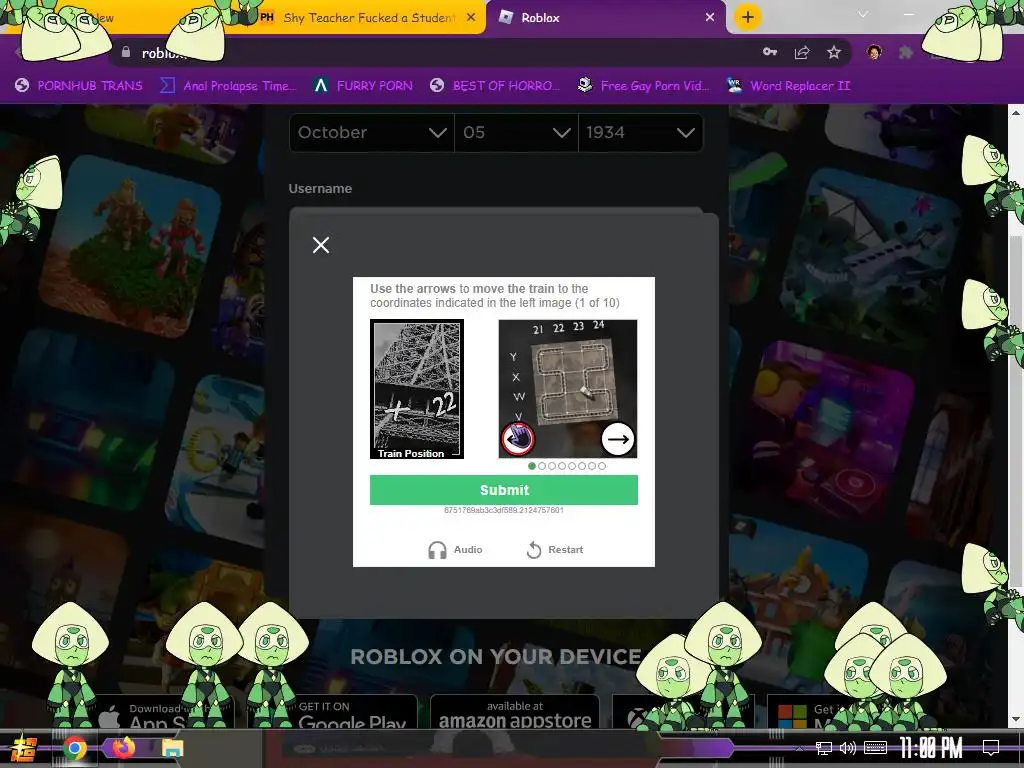1024x768 pixels.
Task: Click the scrollbar up arrow
Action: (x=1016, y=112)
